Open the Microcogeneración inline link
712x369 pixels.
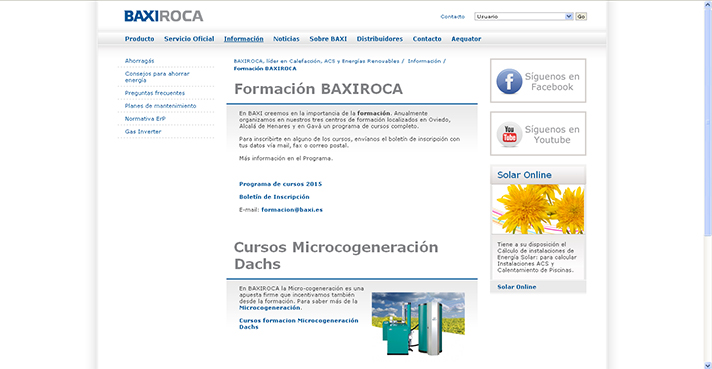pos(269,308)
